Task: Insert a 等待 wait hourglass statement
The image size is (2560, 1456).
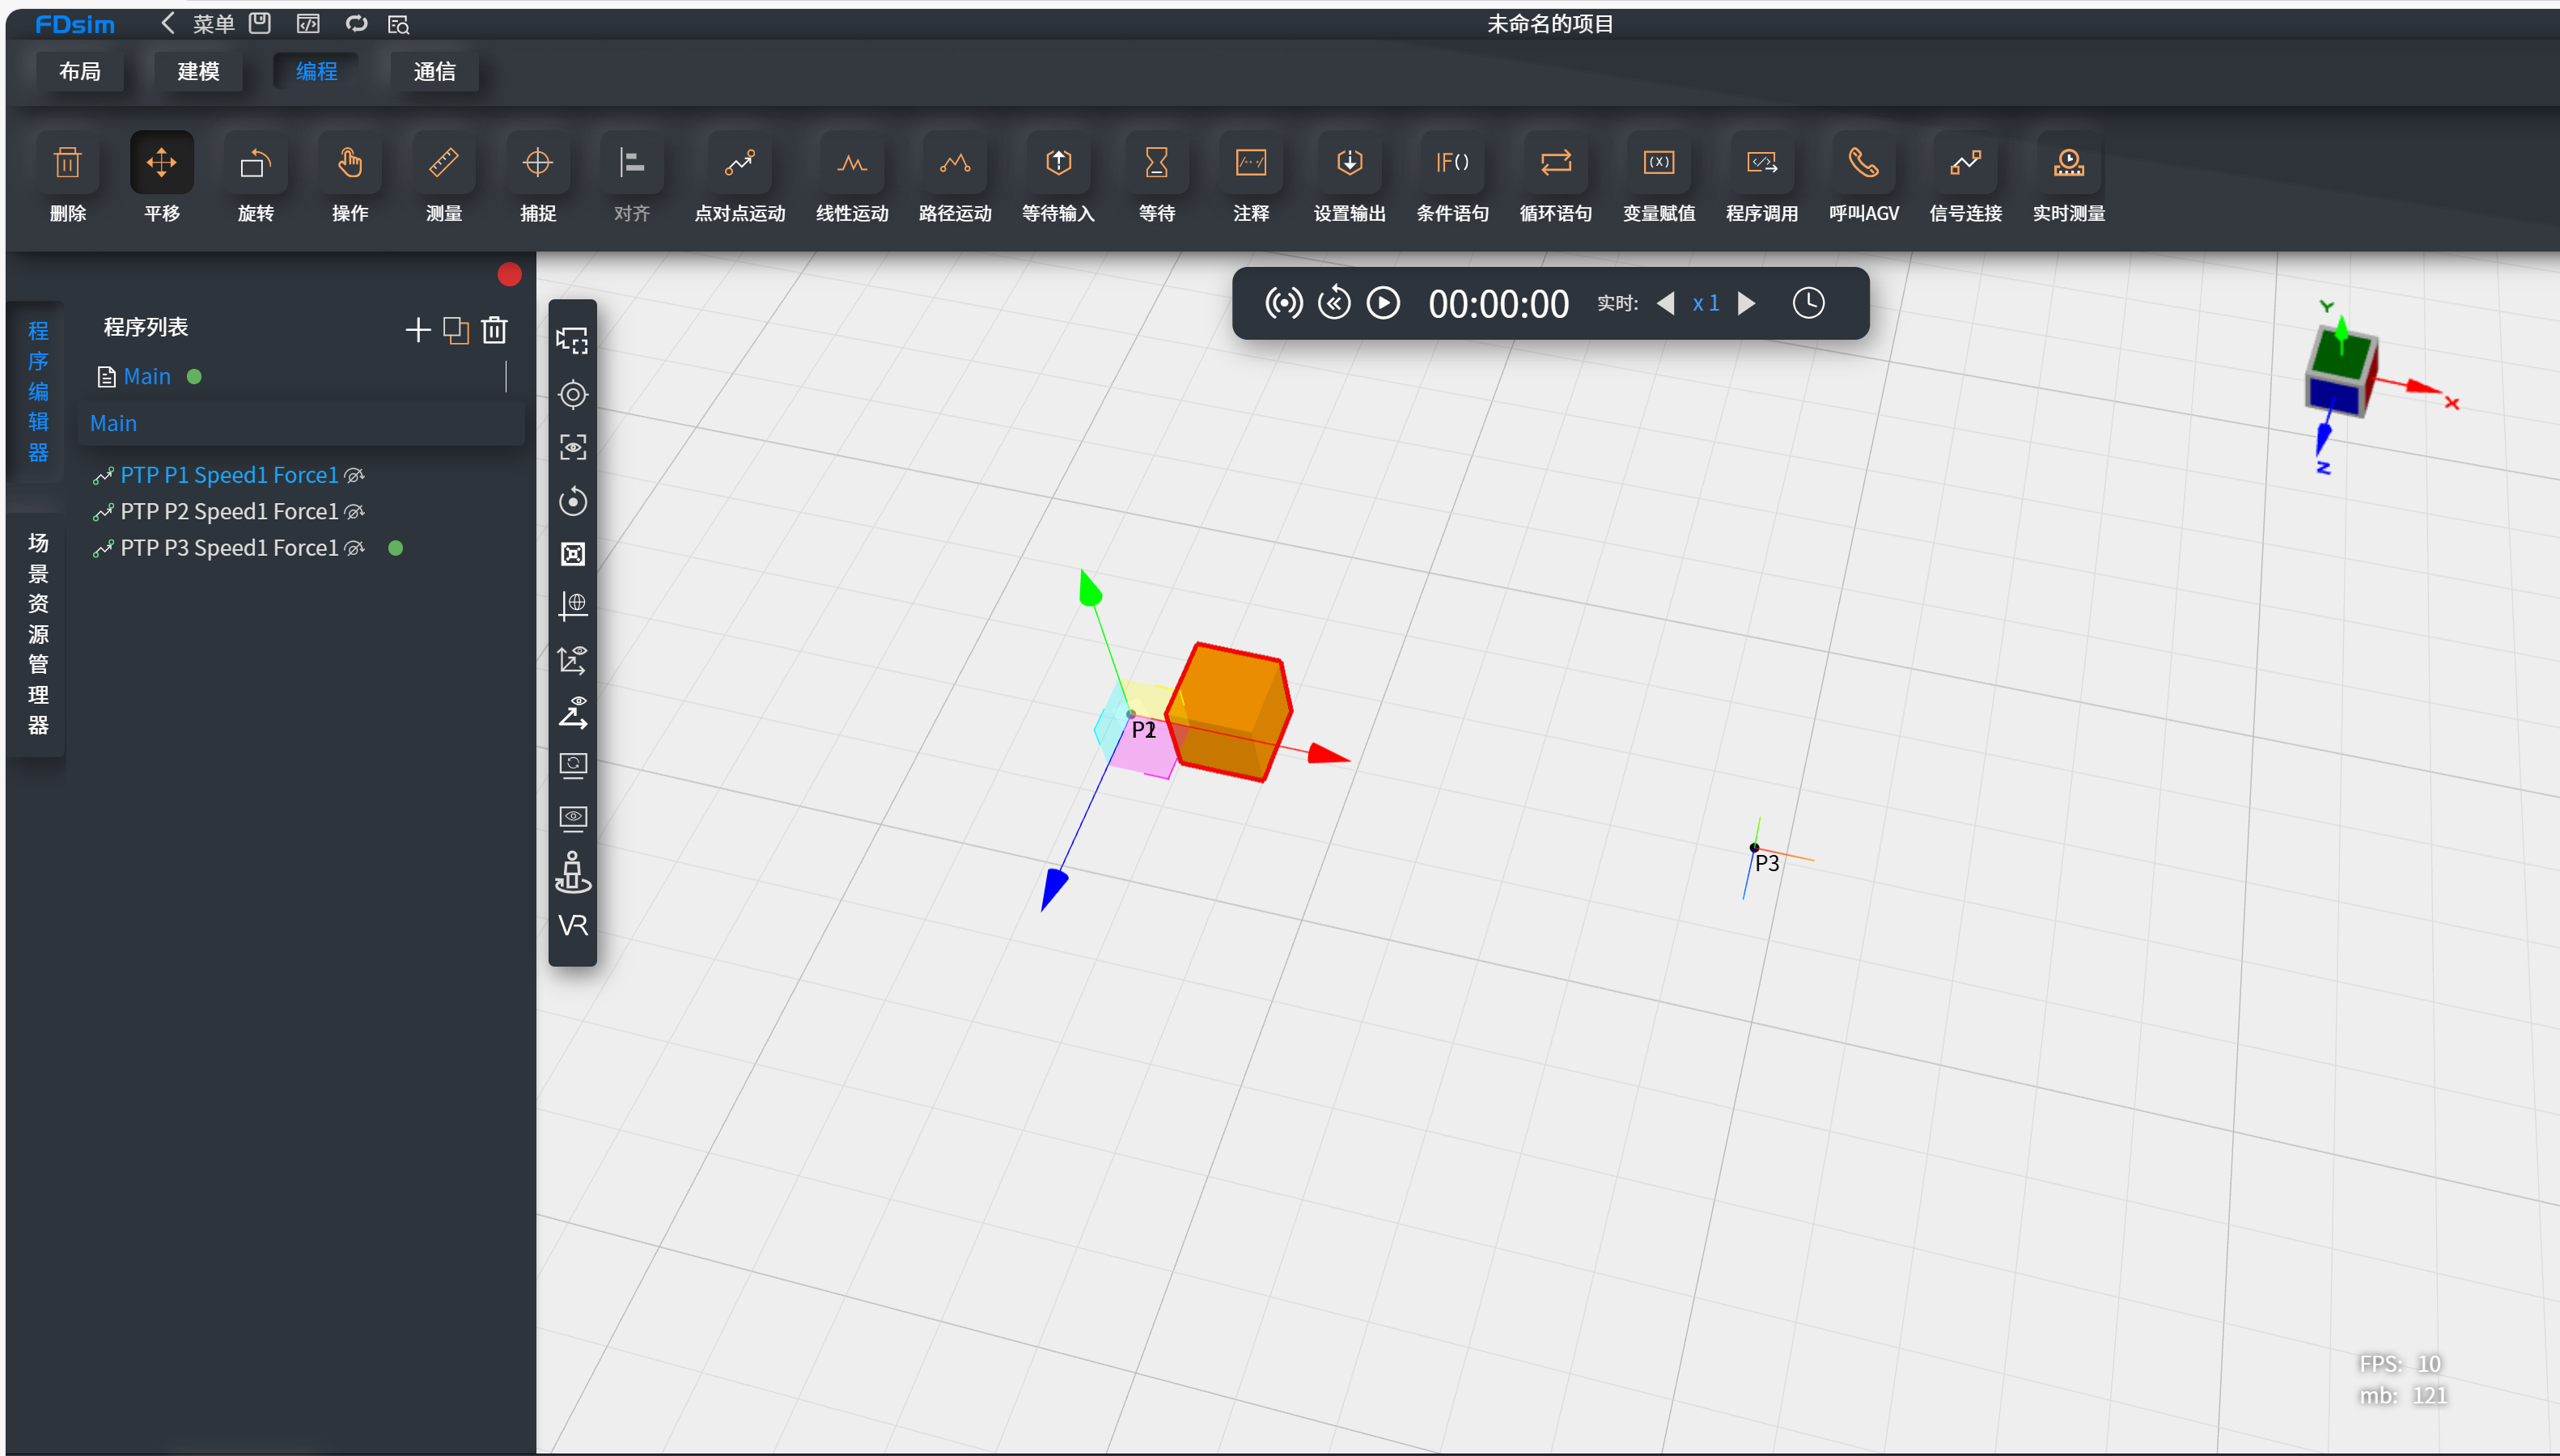Action: click(1156, 163)
